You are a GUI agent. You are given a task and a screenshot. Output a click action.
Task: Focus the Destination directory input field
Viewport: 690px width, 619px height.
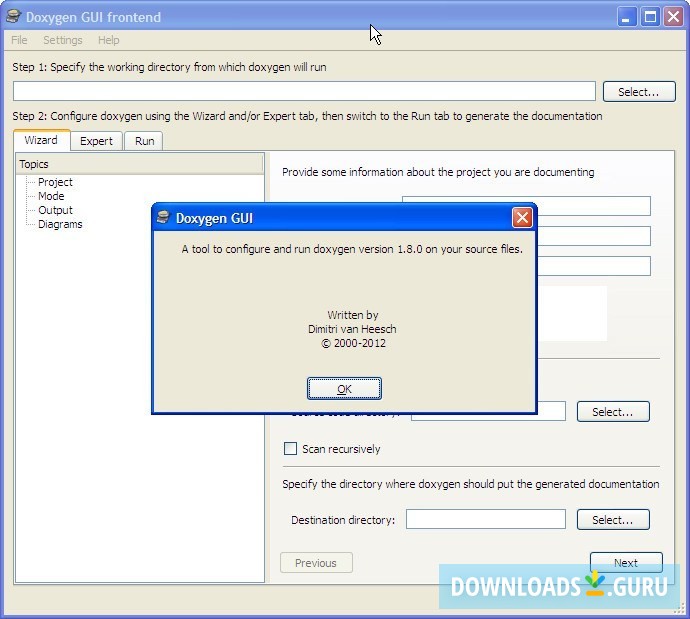point(485,519)
